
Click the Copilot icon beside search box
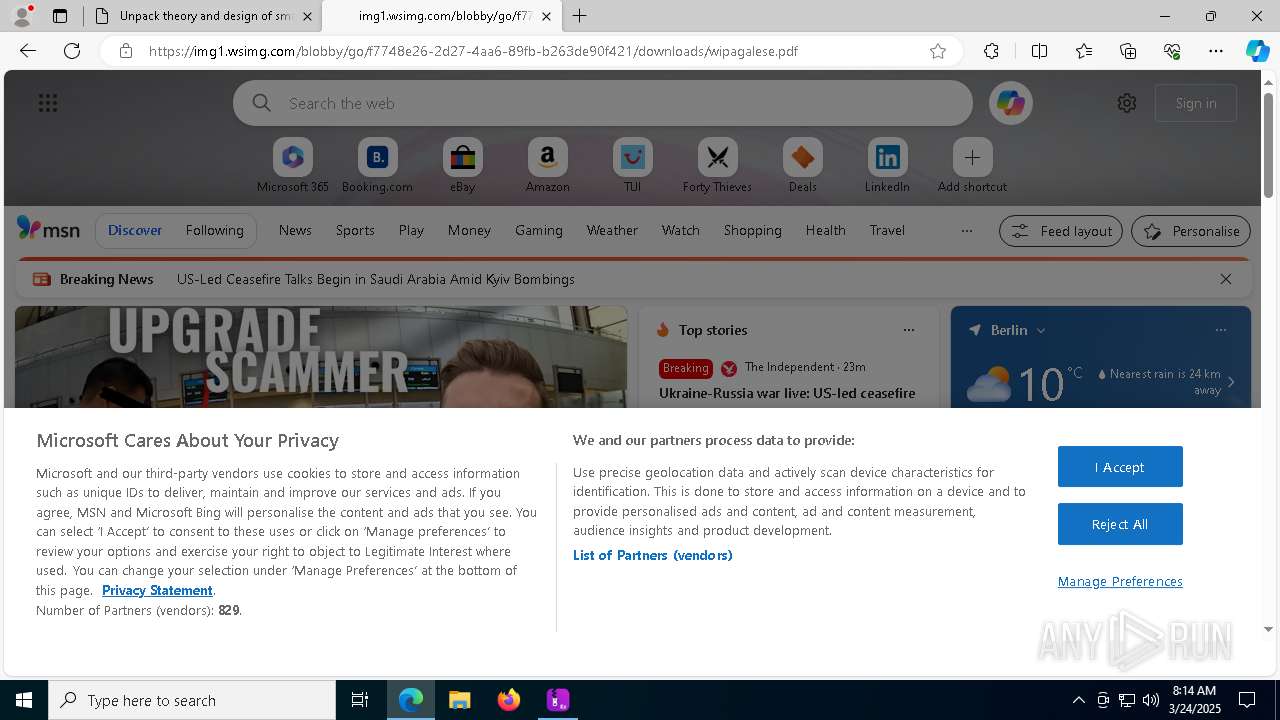[1011, 103]
